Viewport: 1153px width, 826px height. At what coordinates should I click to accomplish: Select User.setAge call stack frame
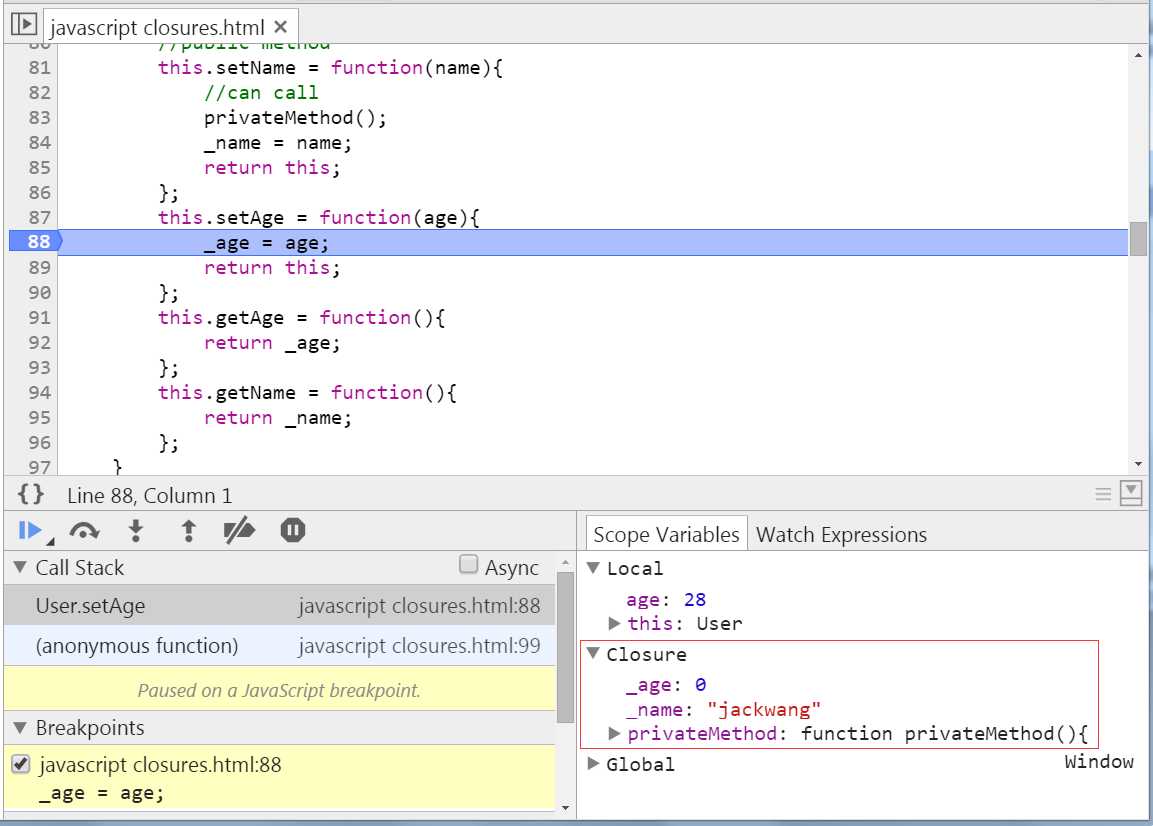point(279,605)
